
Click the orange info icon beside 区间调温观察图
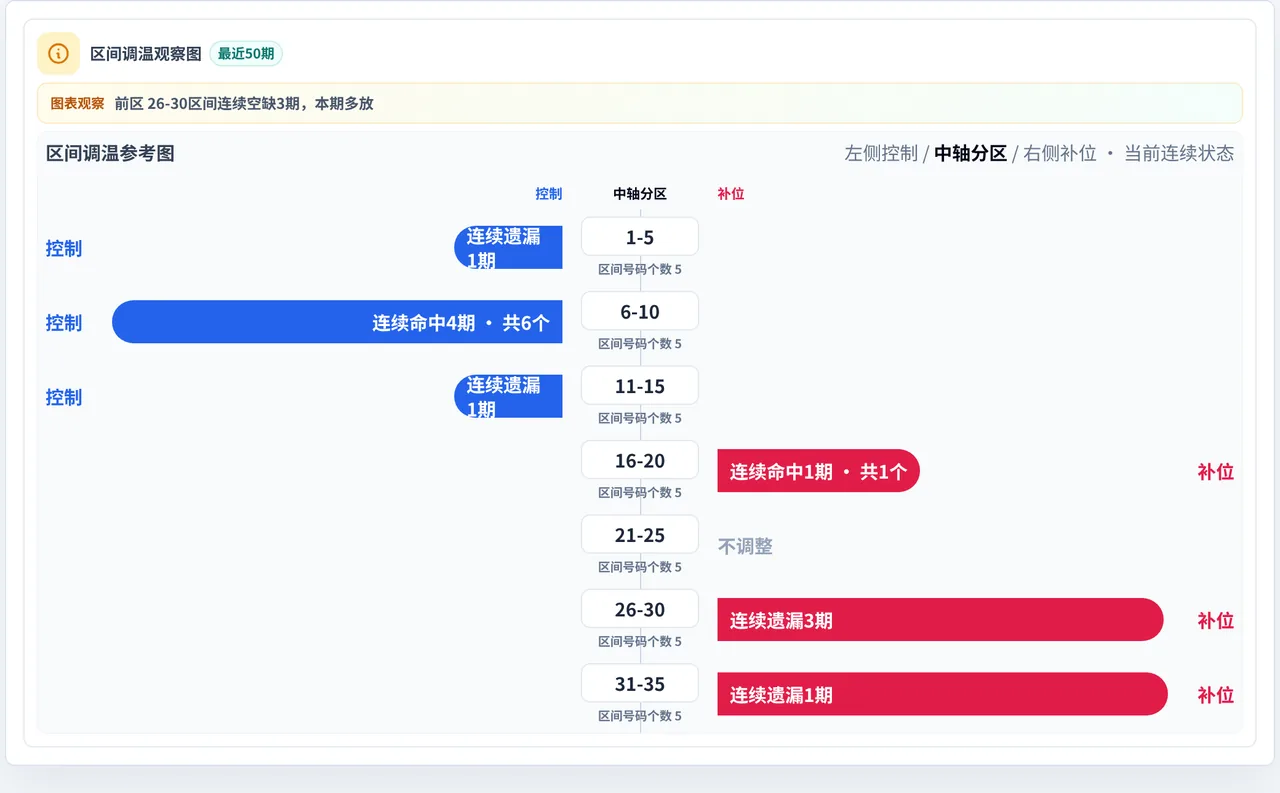(58, 53)
